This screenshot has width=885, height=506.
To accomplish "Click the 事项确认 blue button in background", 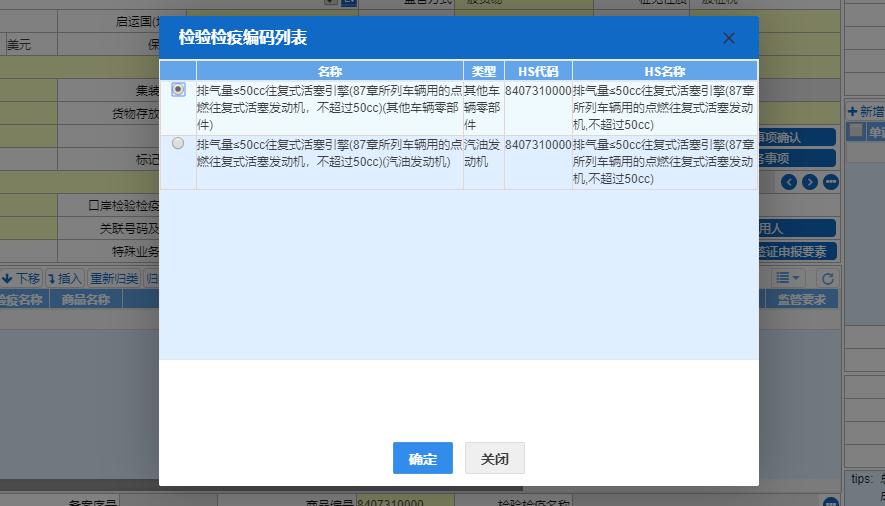I will [797, 137].
